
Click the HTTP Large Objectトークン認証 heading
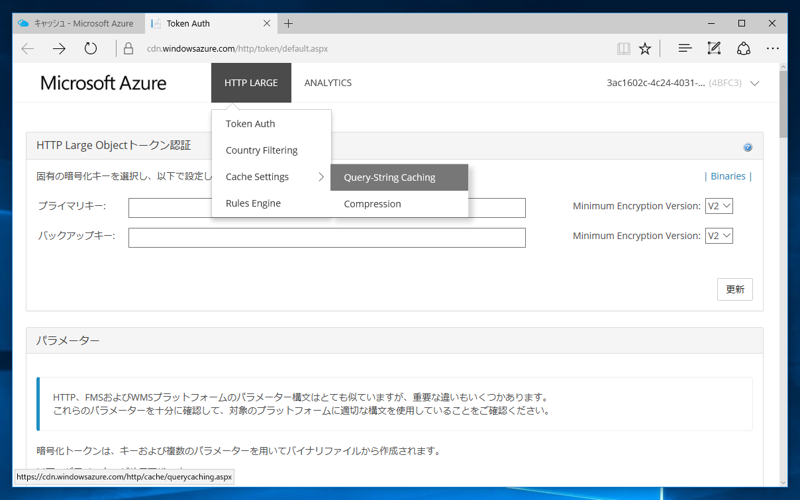pyautogui.click(x=113, y=145)
